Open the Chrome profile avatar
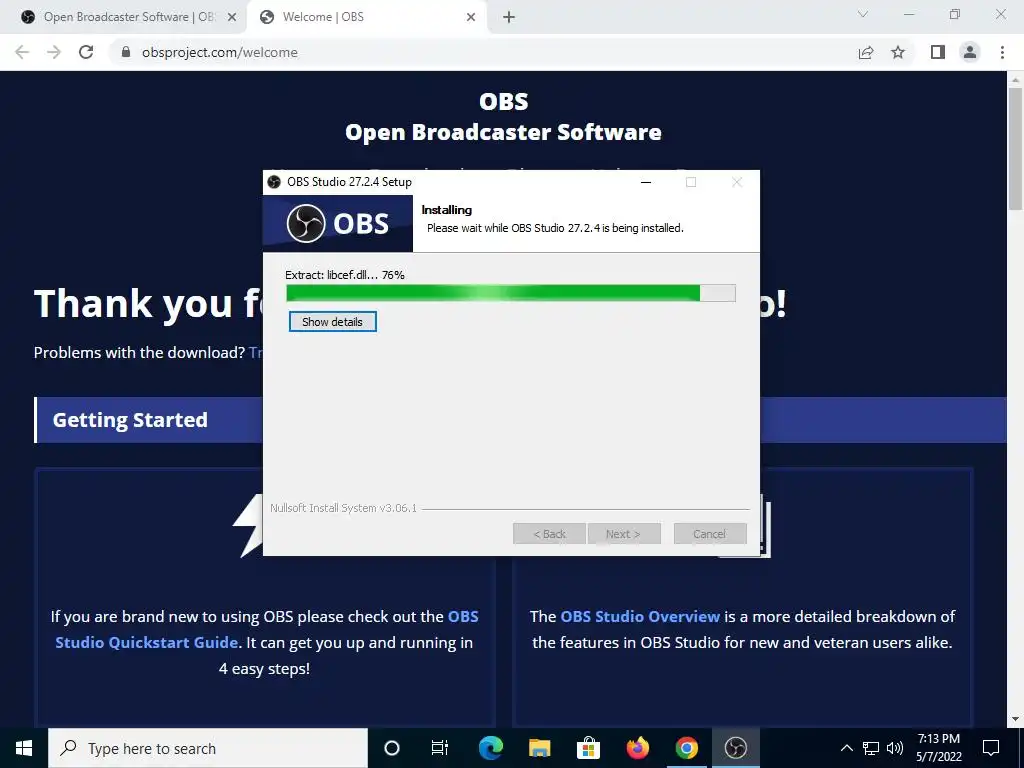 click(970, 52)
